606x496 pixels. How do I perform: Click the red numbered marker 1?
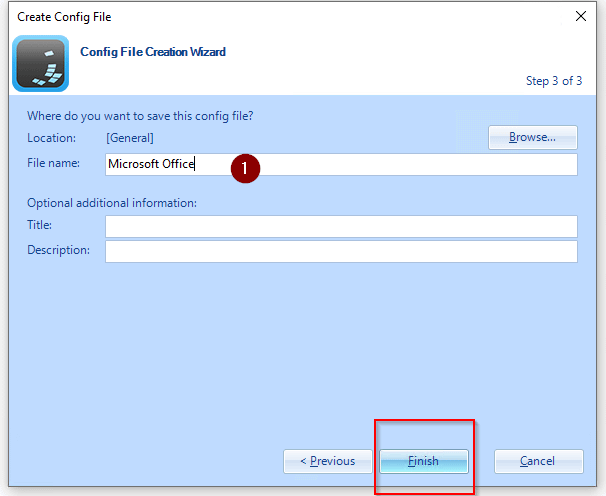point(245,168)
